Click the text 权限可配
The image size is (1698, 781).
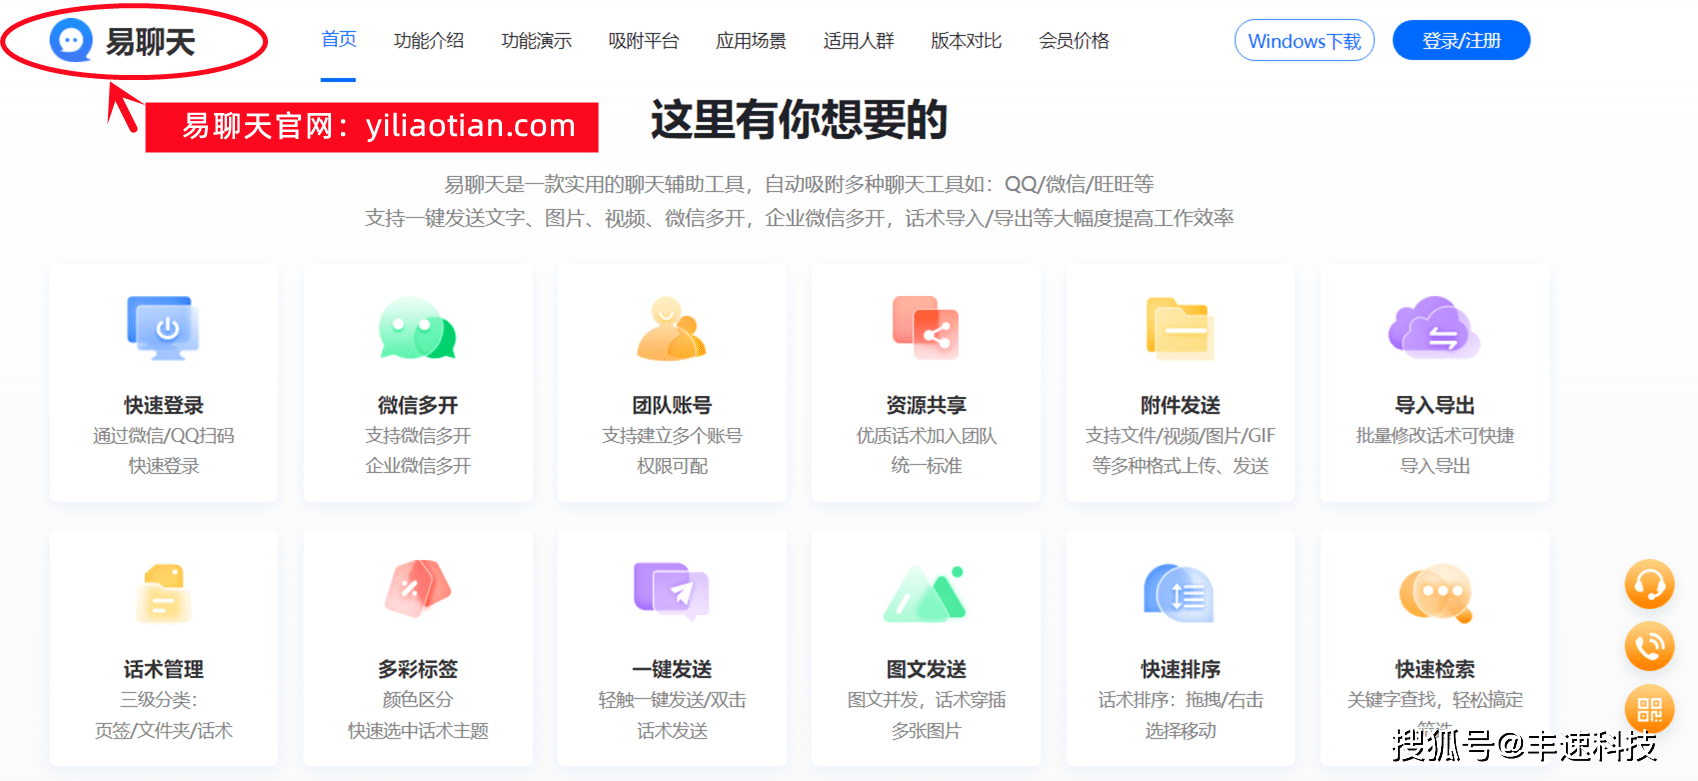pos(672,466)
